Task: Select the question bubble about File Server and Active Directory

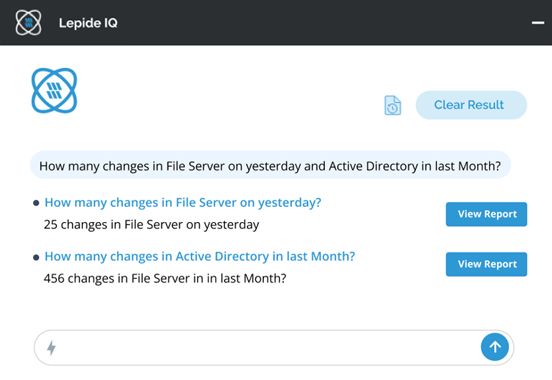Action: tap(270, 166)
